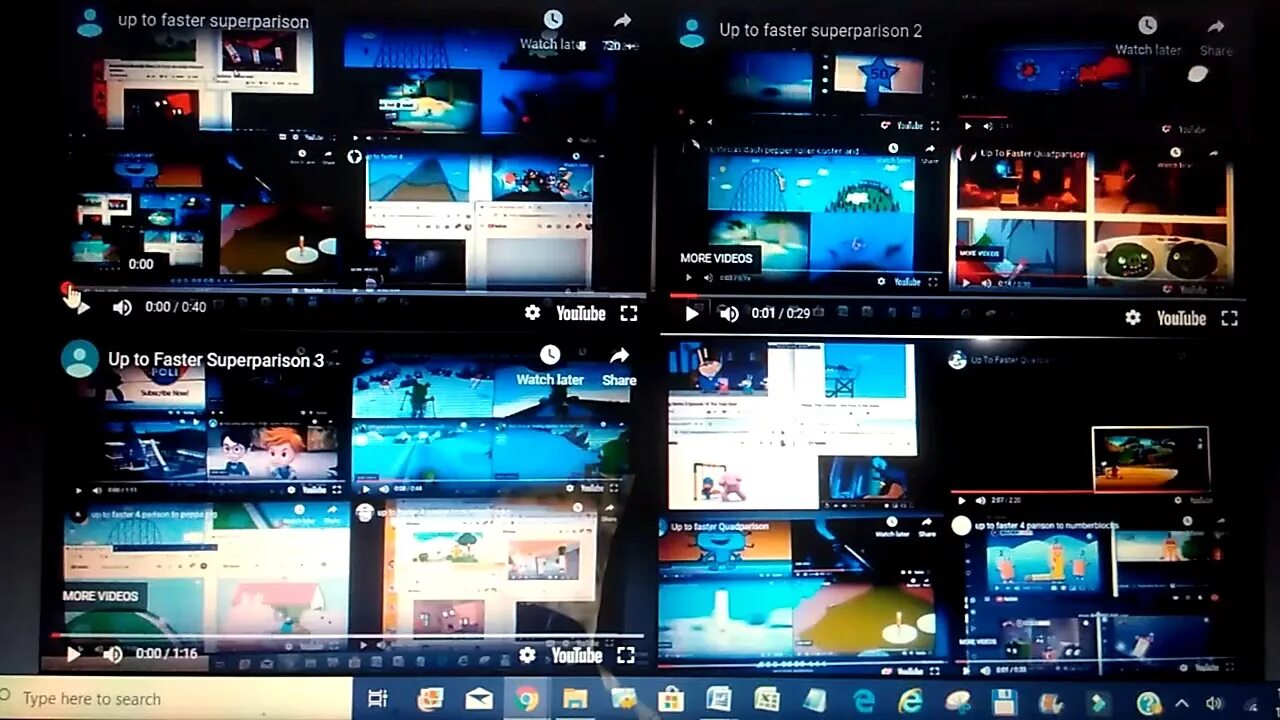Open the 'up to faster superparison' title link

(x=213, y=21)
